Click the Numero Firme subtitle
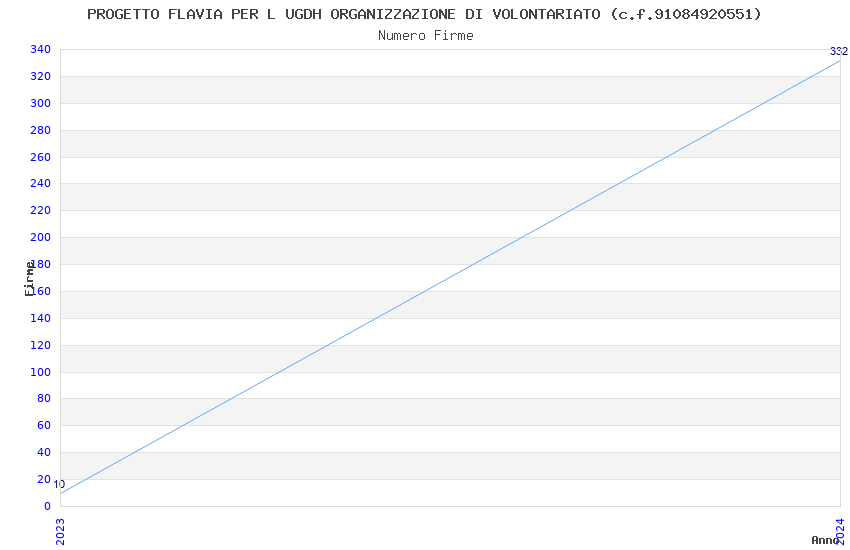850x550 pixels. (426, 36)
